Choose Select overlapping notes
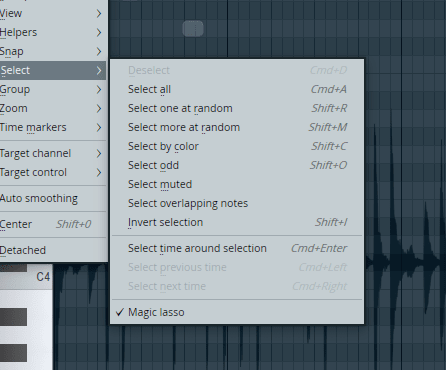 click(x=237, y=203)
